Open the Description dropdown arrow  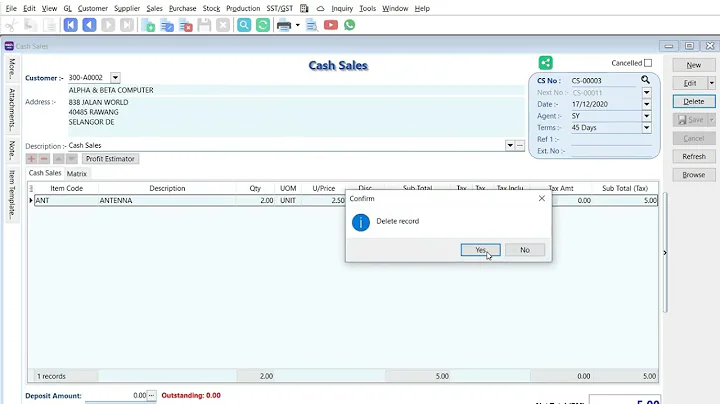(510, 146)
